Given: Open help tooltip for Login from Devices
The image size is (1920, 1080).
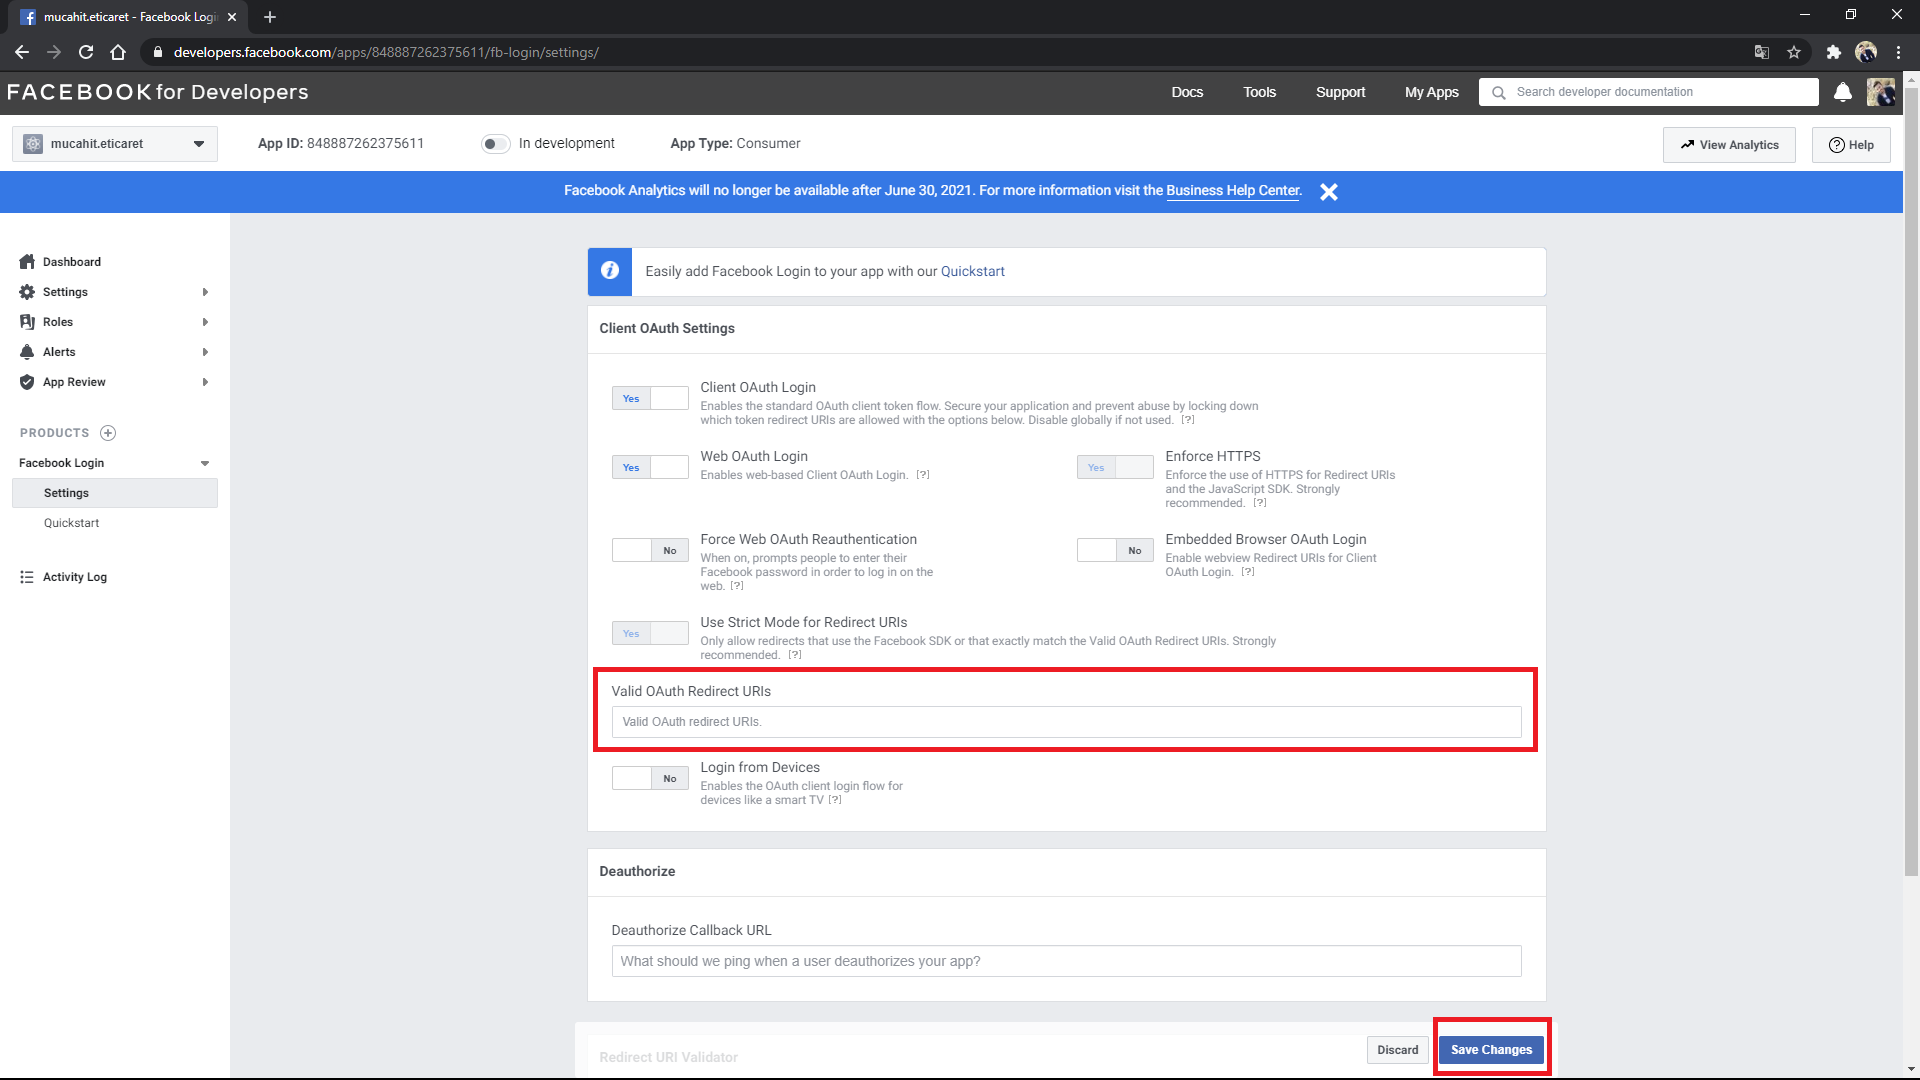Looking at the screenshot, I should tap(835, 800).
